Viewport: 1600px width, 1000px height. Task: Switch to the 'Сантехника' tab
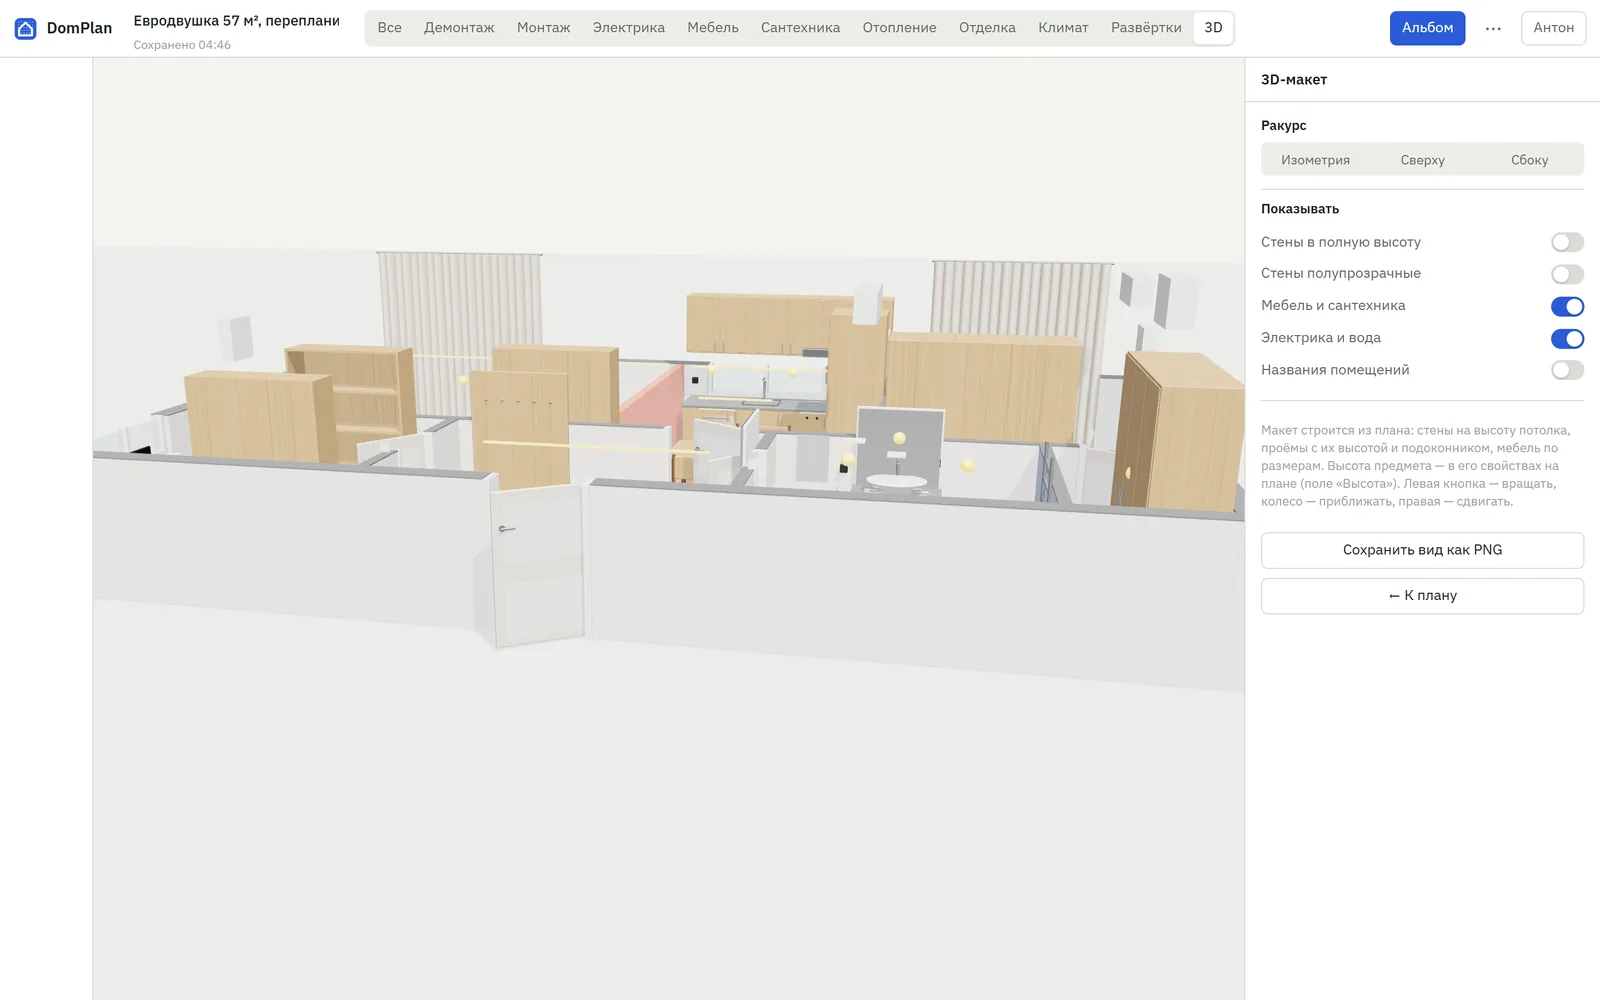(x=800, y=28)
